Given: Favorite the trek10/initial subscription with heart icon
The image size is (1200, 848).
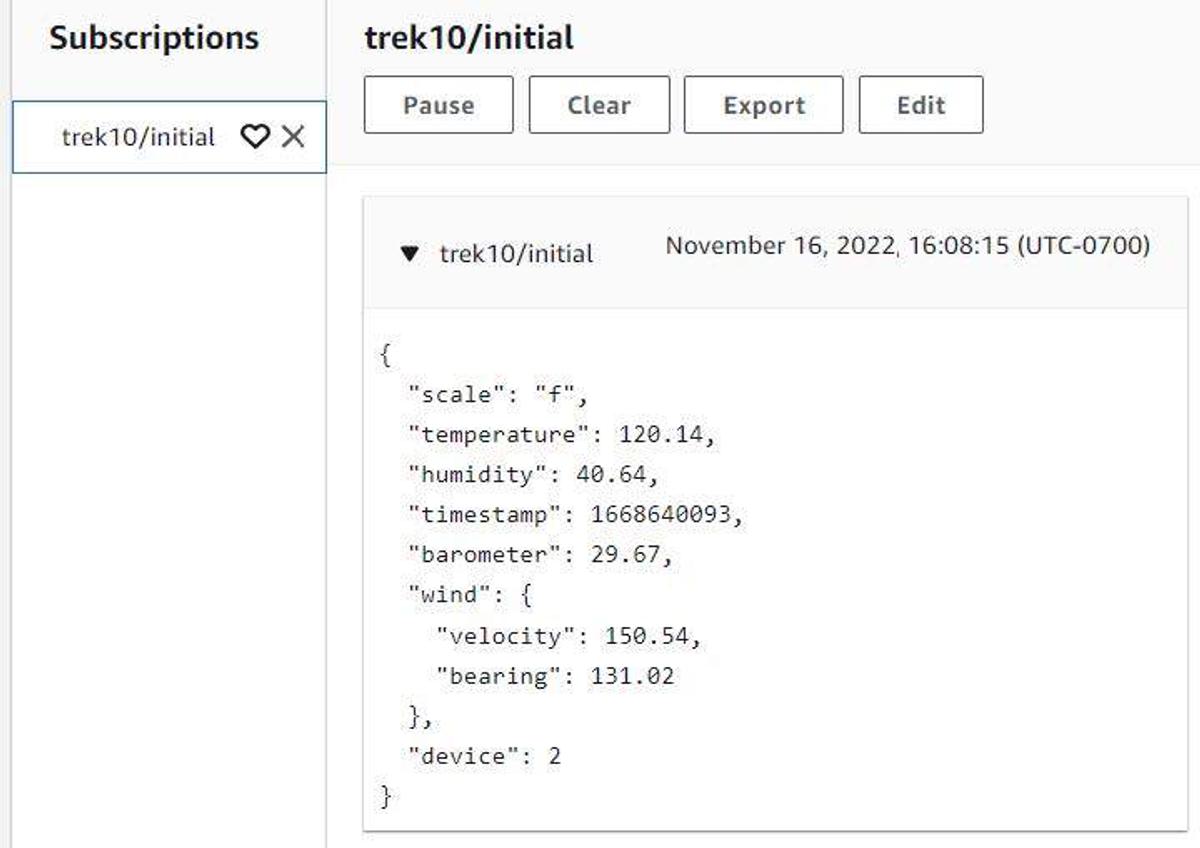Looking at the screenshot, I should [x=256, y=137].
